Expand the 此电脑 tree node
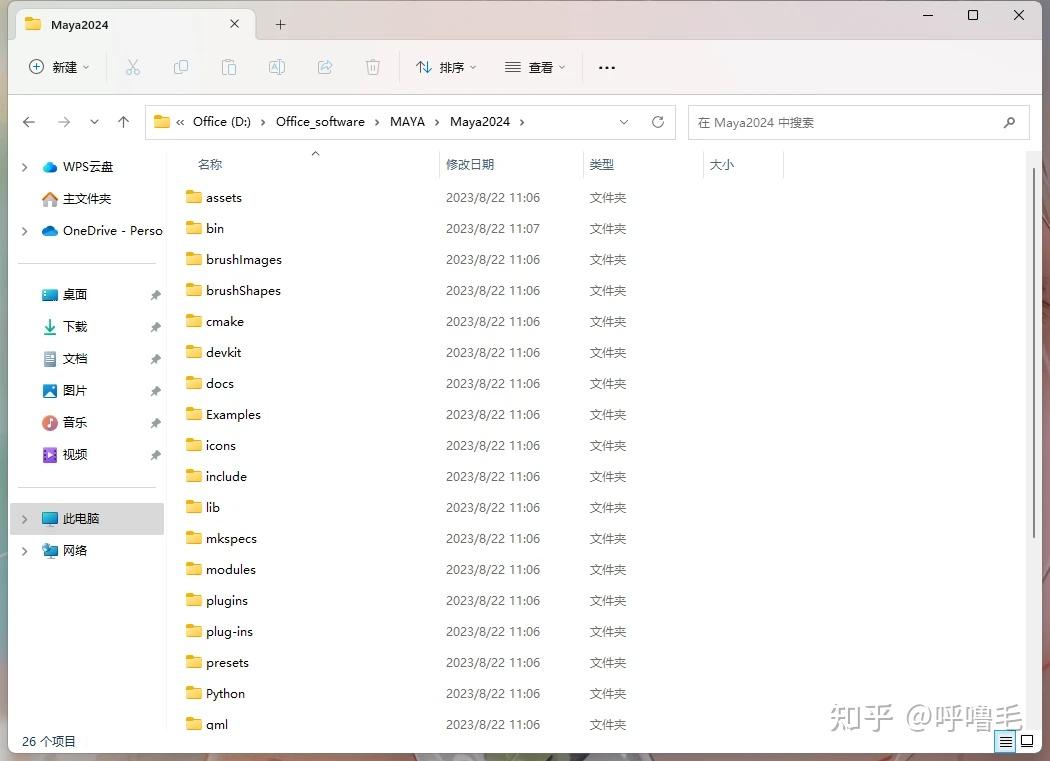Screen dimensions: 1050x761 (25, 519)
